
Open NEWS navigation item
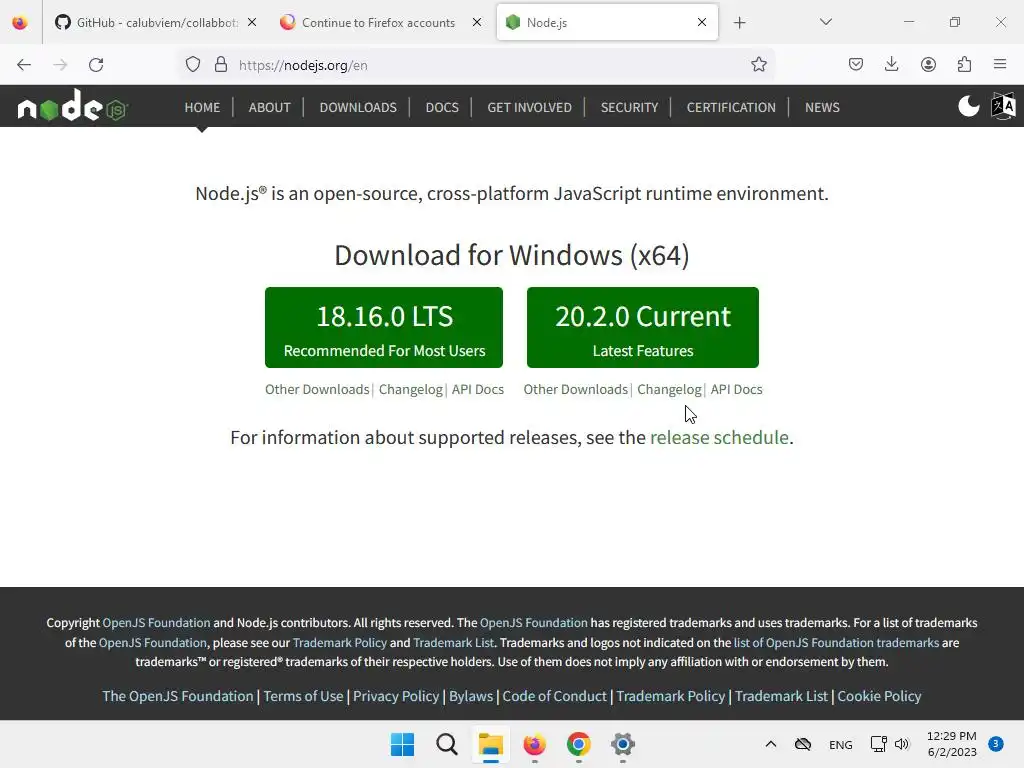click(822, 107)
